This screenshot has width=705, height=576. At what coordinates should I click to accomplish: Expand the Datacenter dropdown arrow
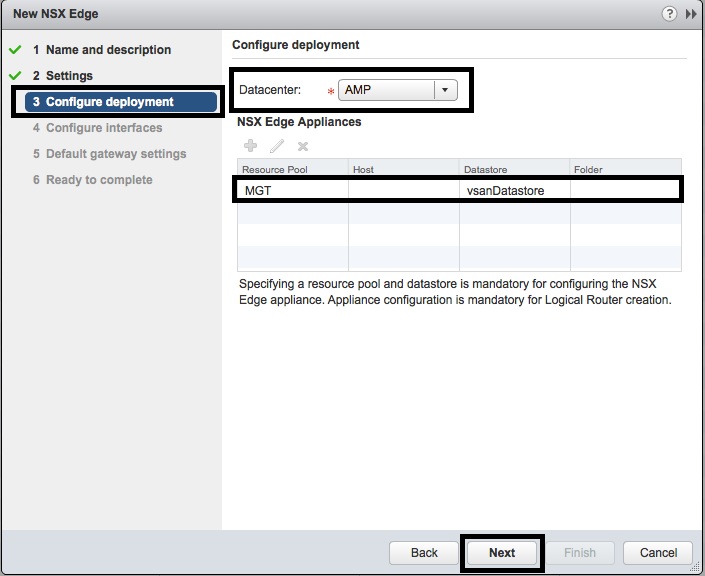click(445, 90)
